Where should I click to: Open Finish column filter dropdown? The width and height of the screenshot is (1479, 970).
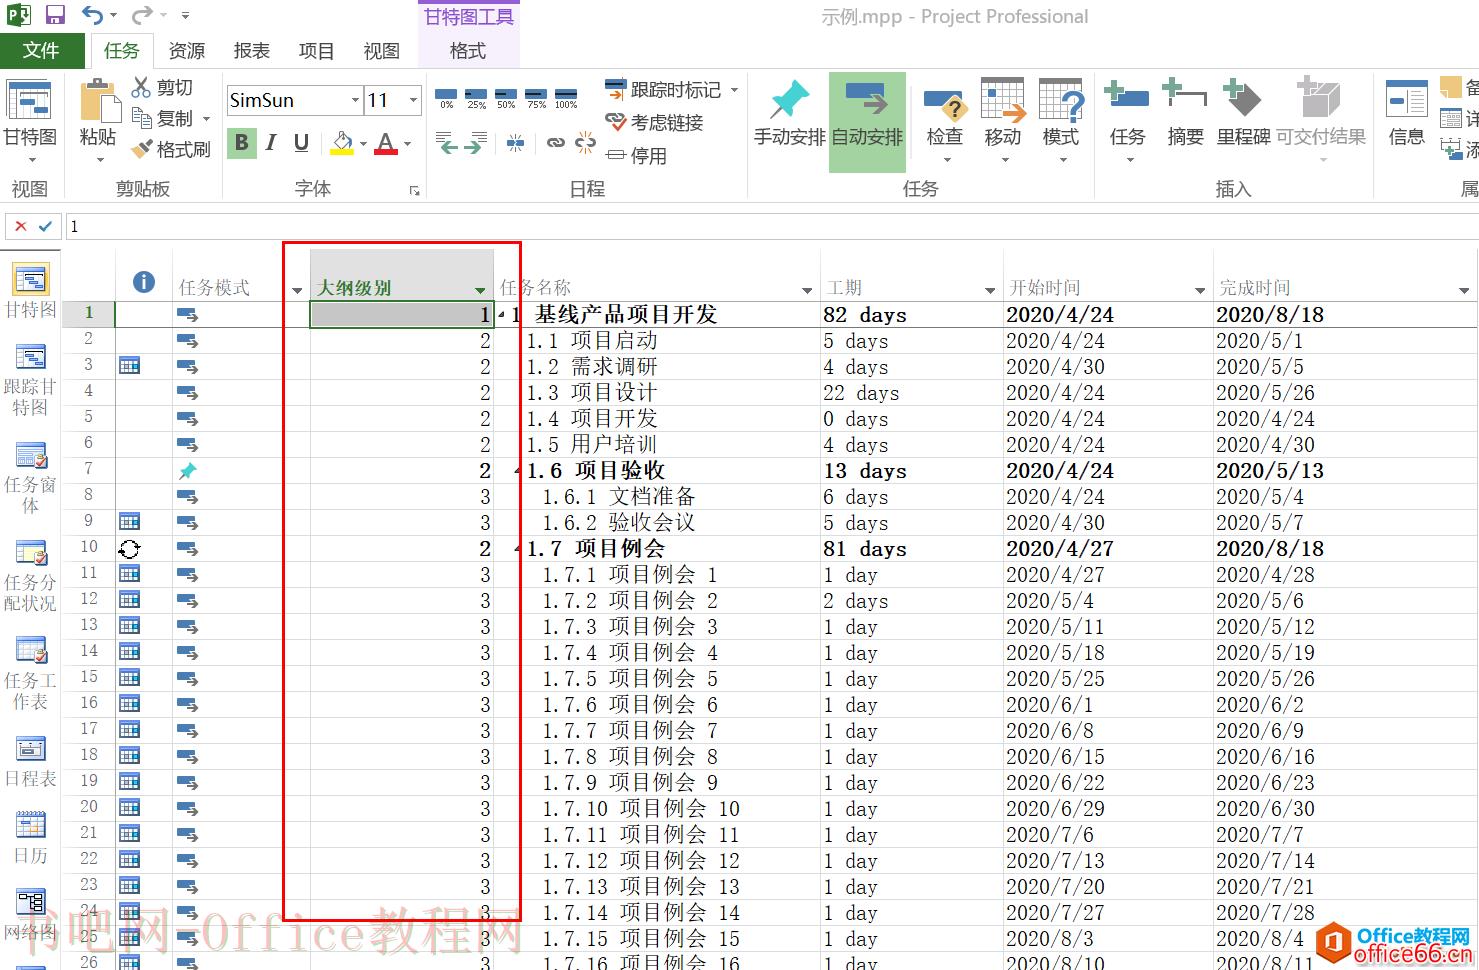coord(1464,290)
